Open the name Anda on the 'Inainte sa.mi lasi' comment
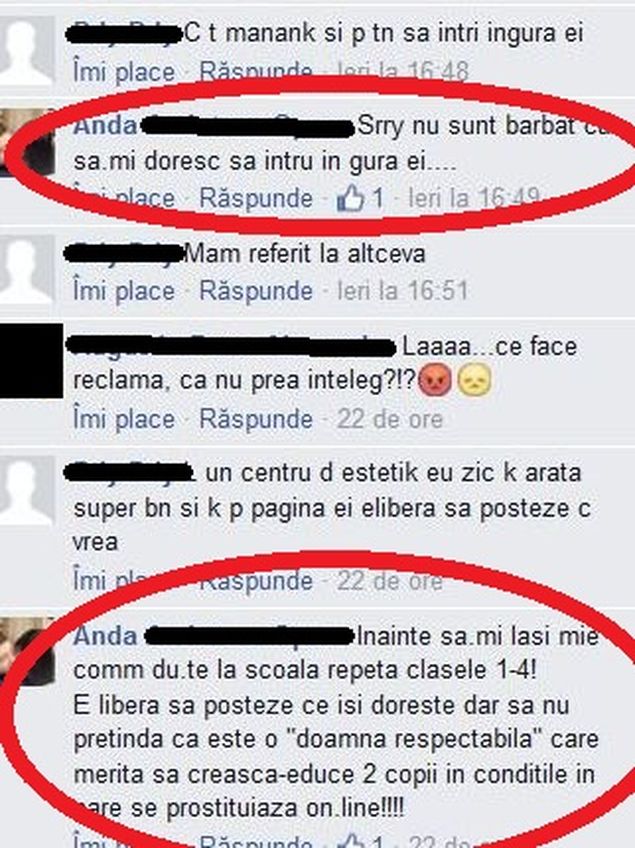635x848 pixels. coord(105,636)
